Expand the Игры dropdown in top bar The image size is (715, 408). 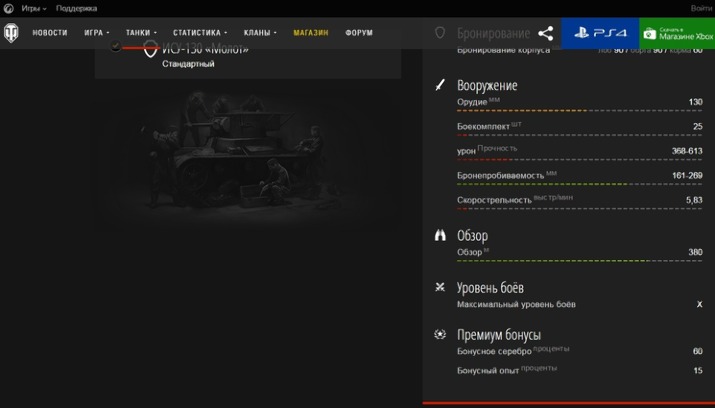point(34,8)
